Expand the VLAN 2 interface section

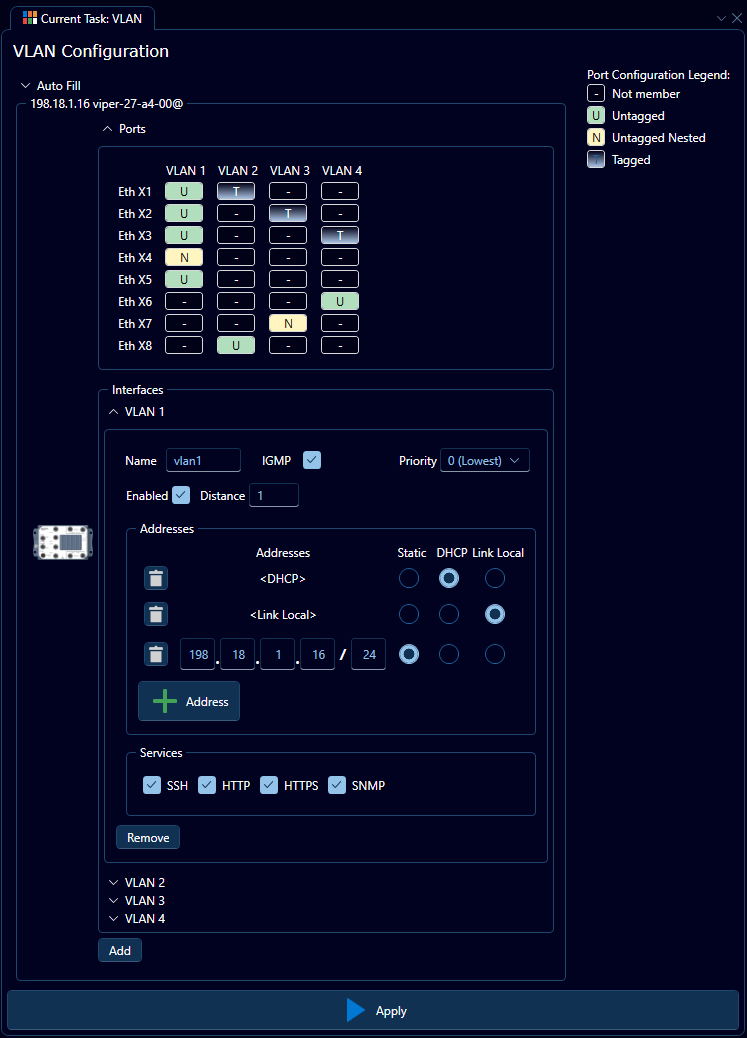click(x=137, y=883)
